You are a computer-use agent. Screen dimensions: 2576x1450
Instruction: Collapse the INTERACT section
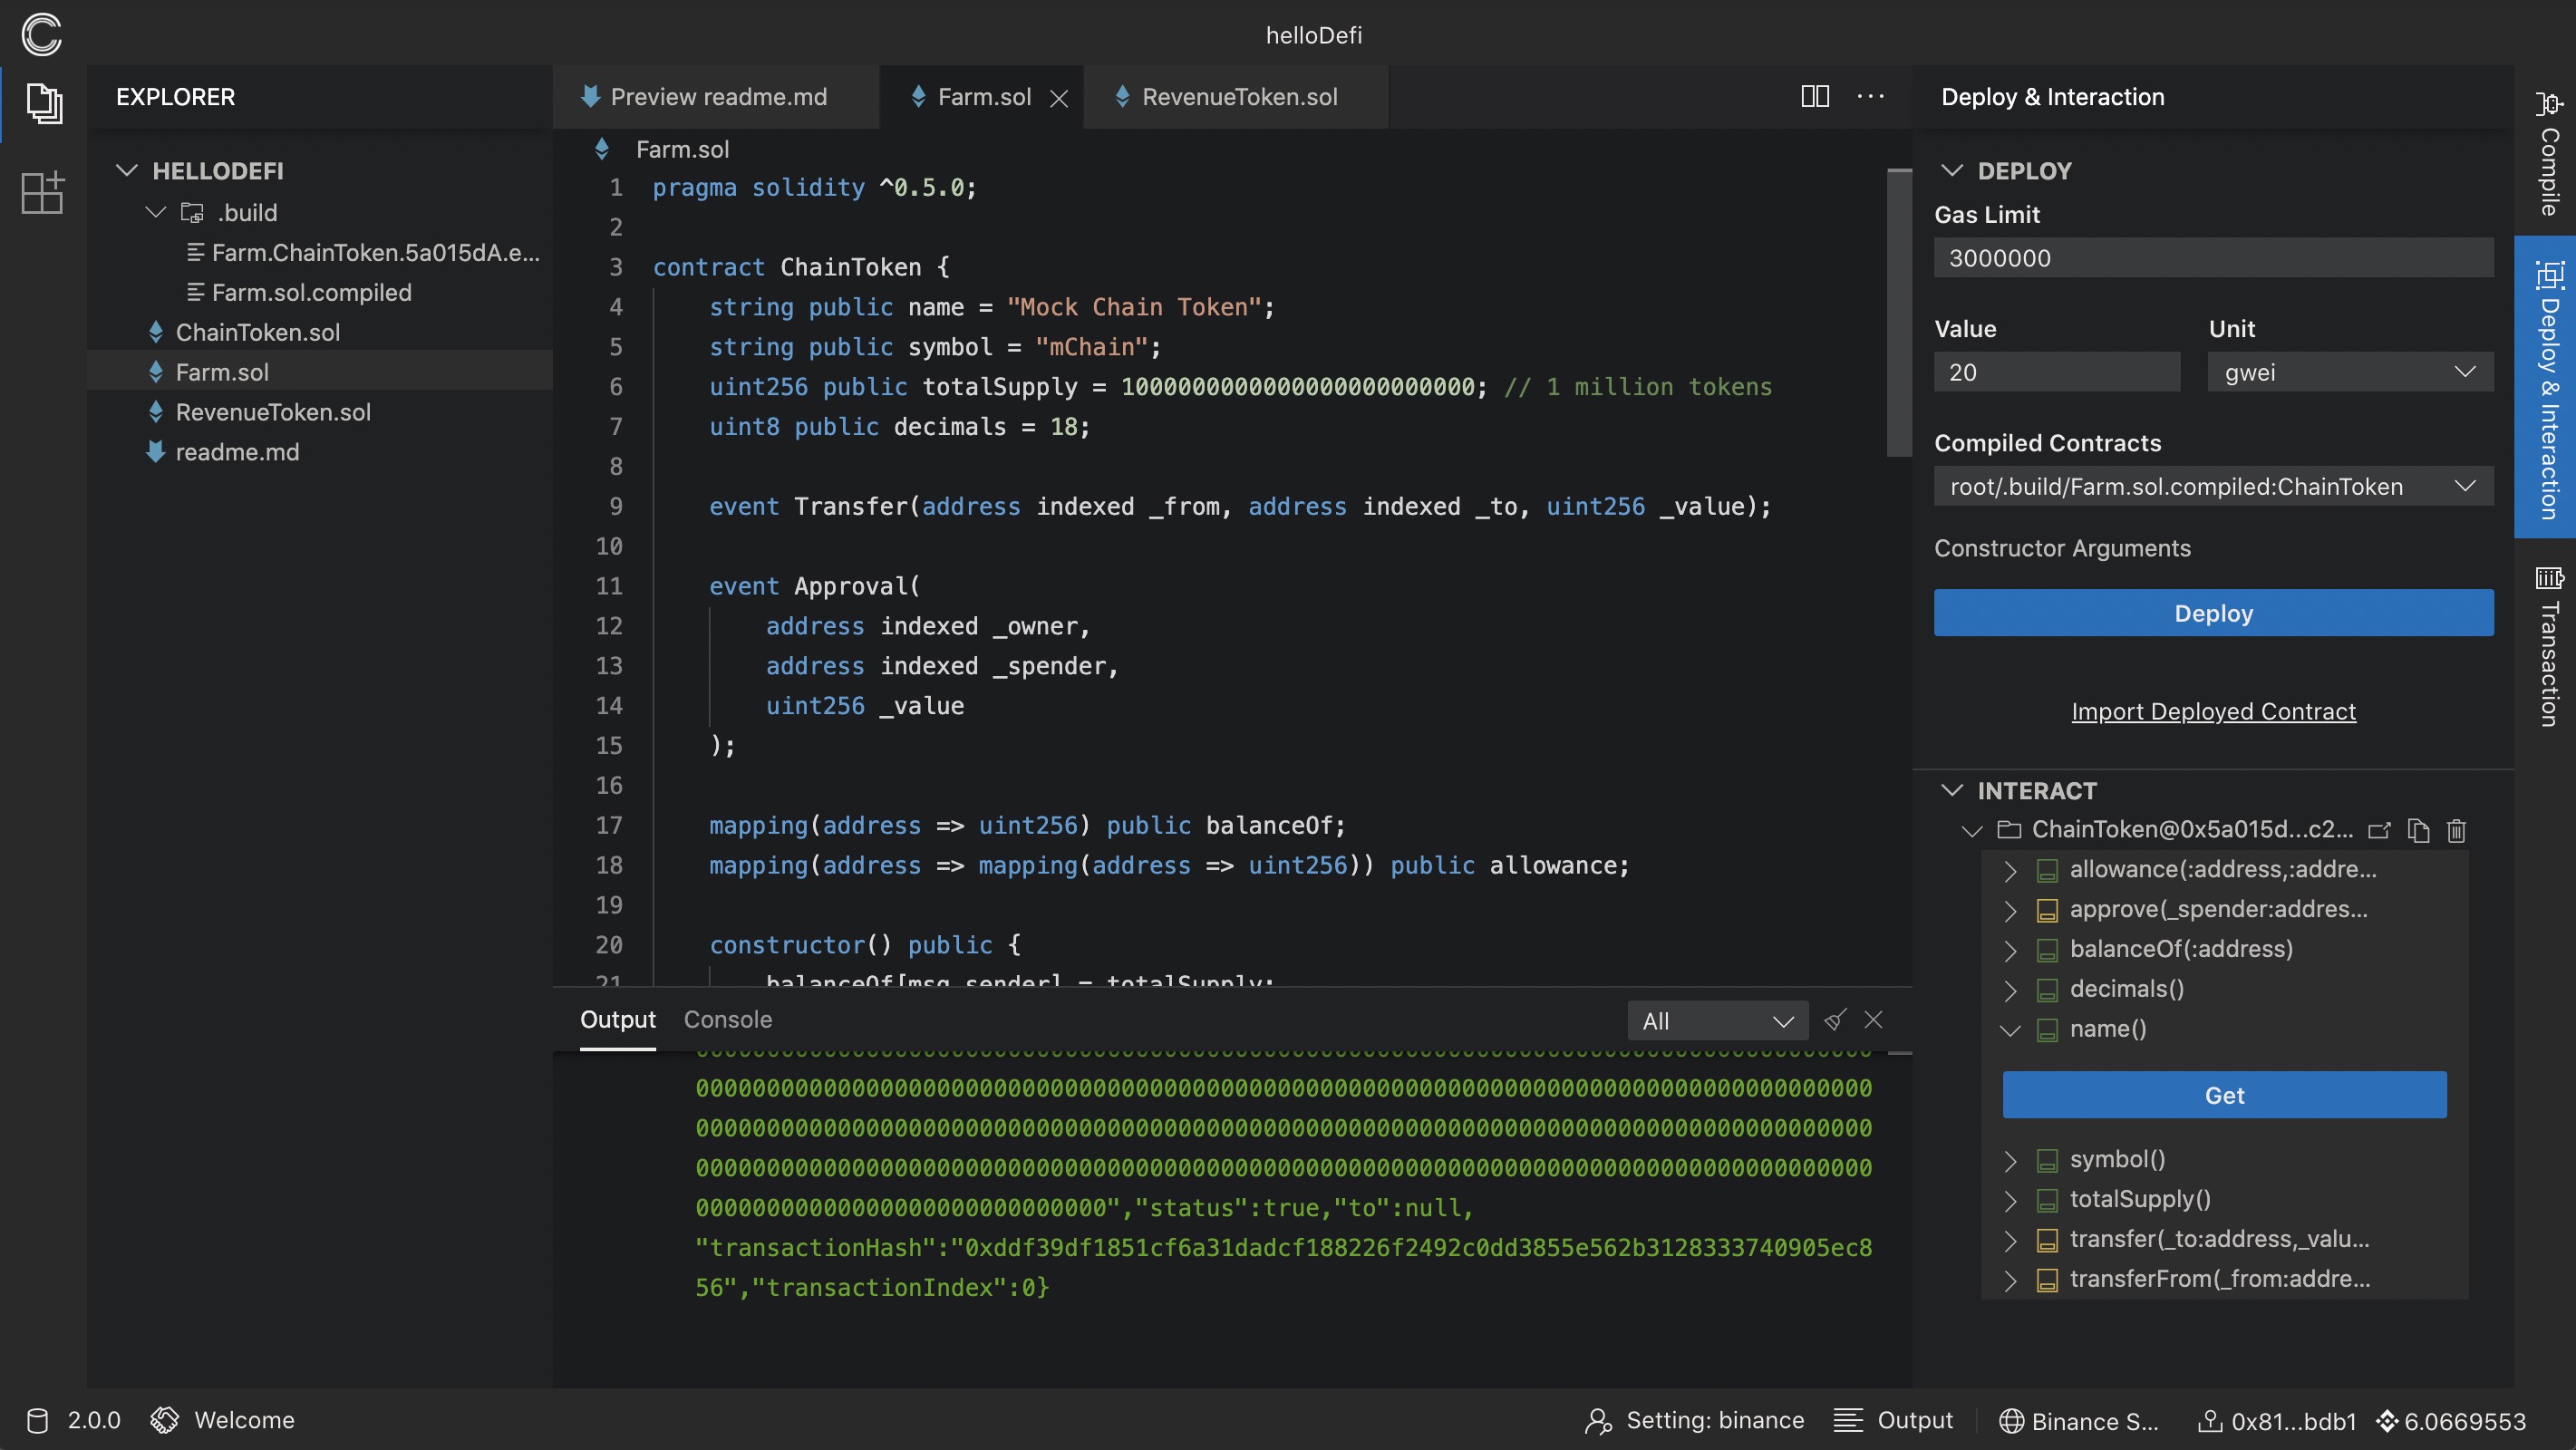pos(1951,790)
